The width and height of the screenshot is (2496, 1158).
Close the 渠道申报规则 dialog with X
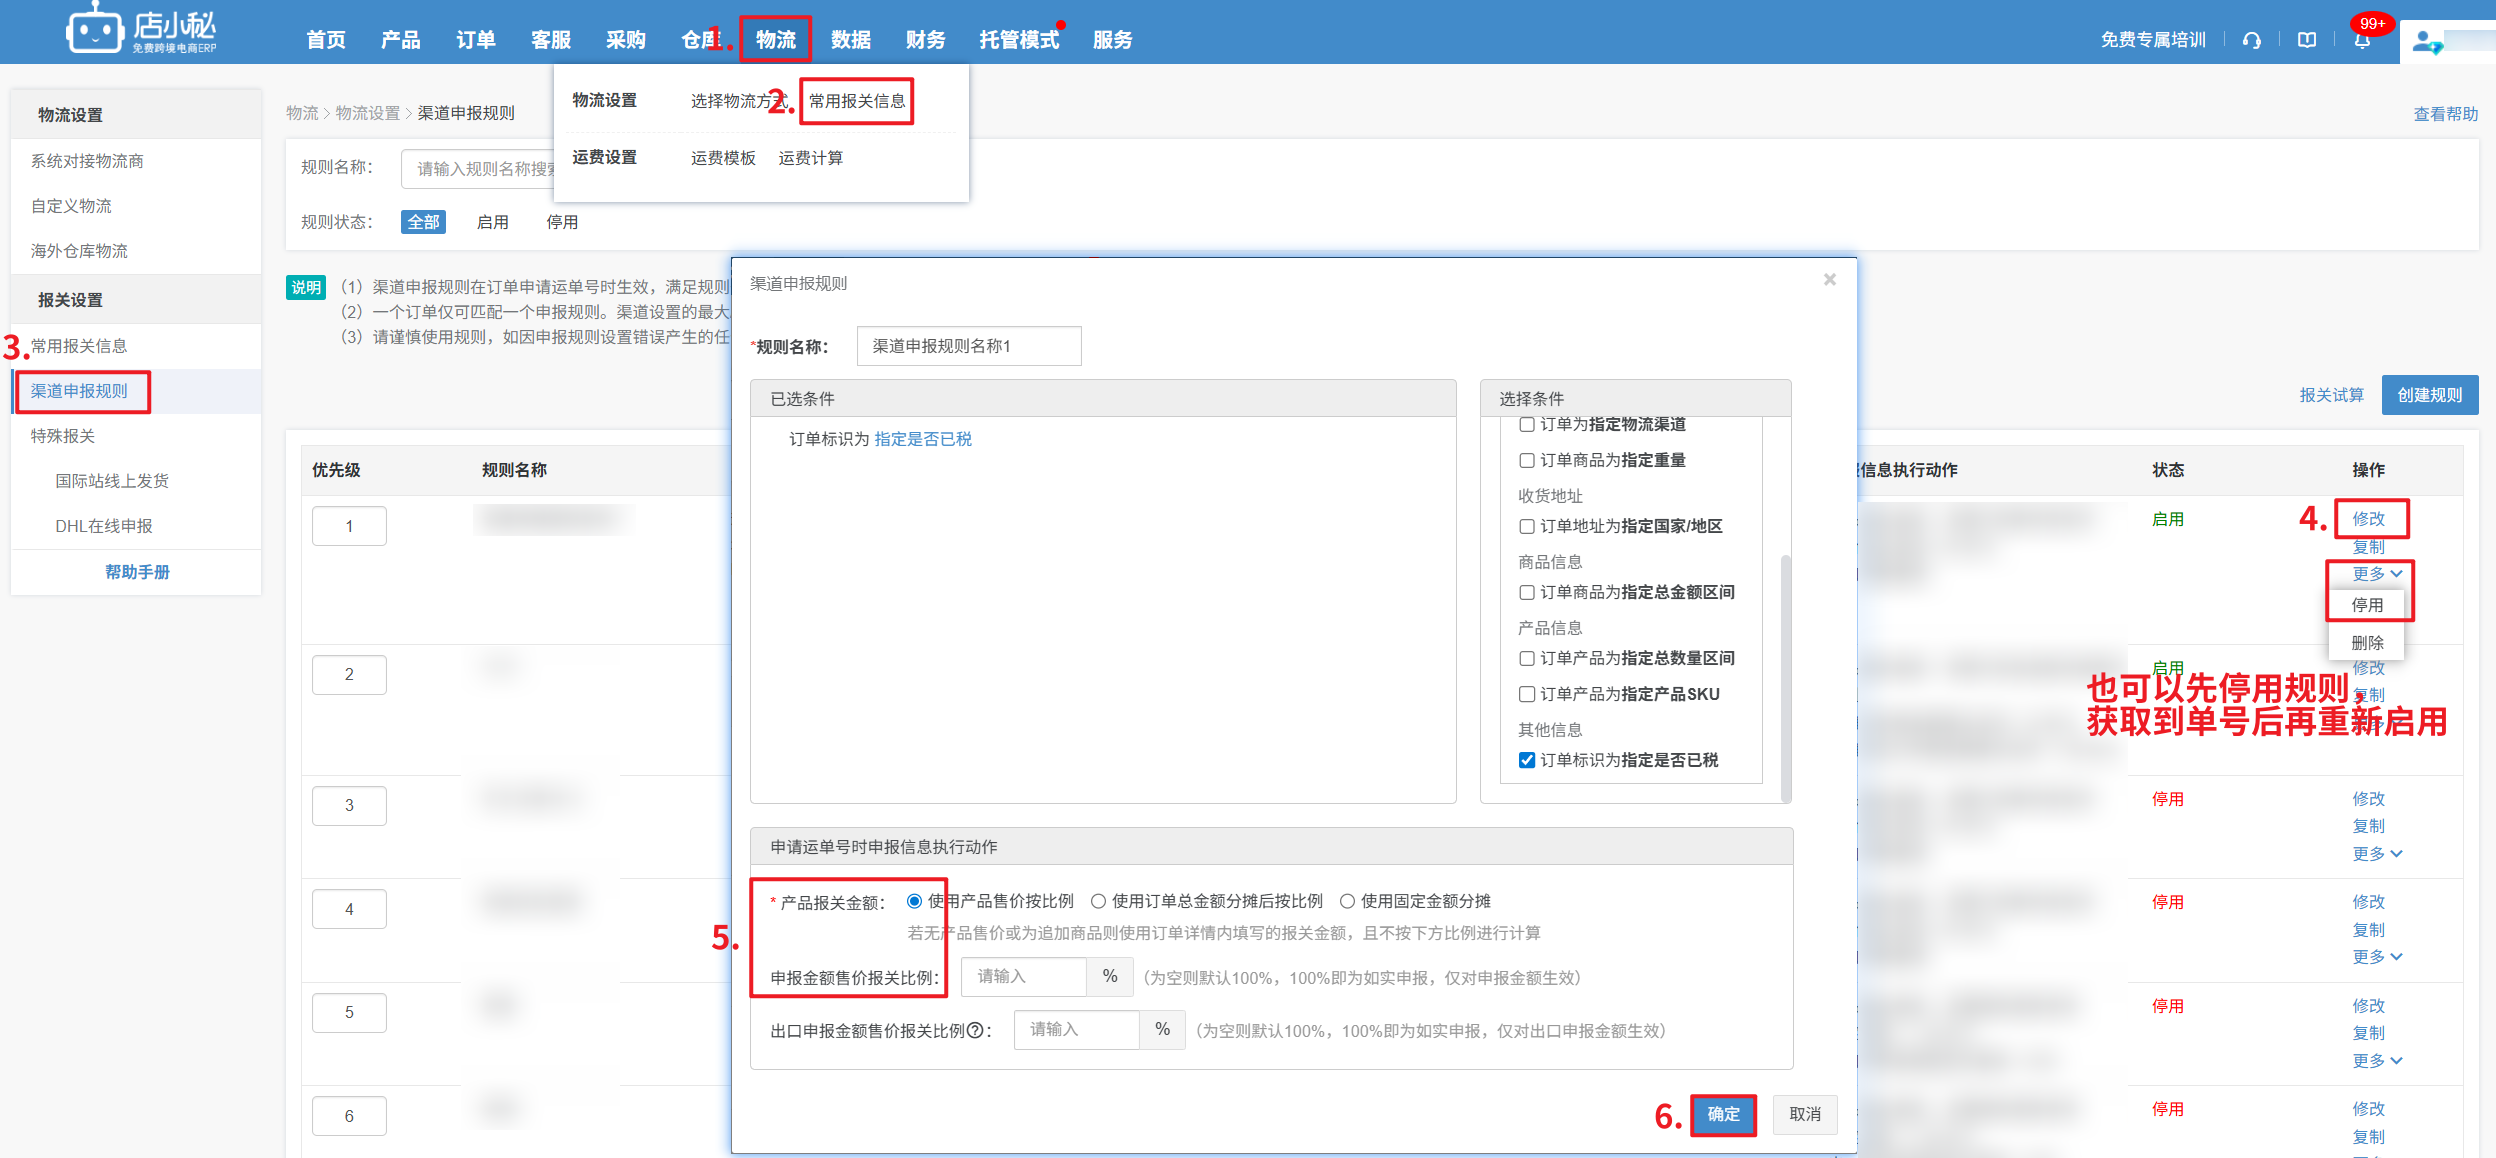click(1829, 280)
